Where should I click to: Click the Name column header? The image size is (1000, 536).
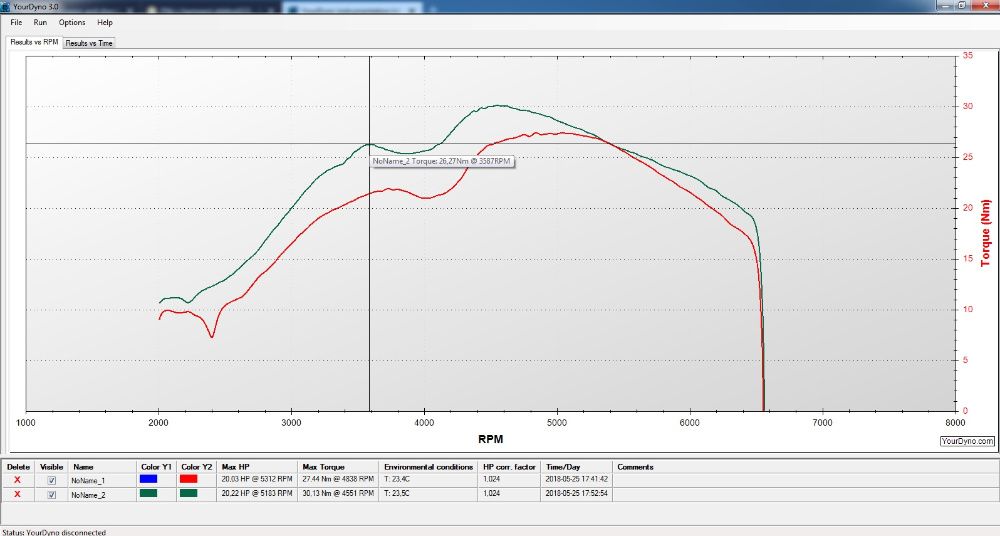point(102,467)
